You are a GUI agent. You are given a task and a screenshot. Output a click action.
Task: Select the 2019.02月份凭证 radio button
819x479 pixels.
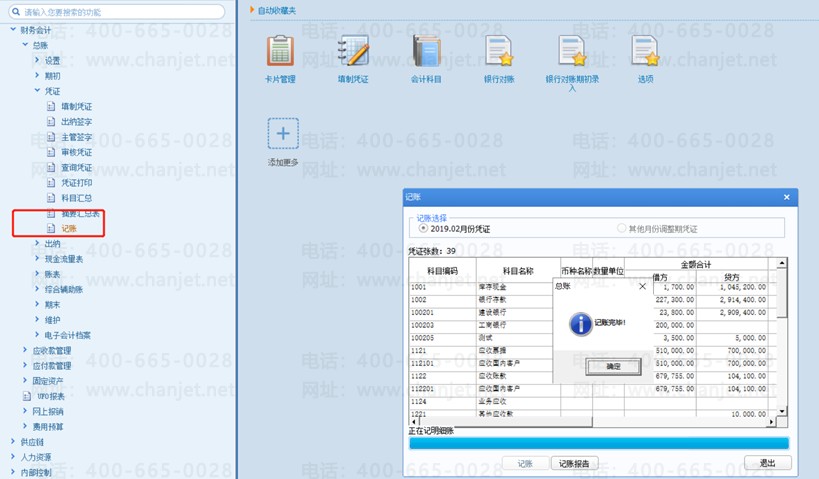424,228
